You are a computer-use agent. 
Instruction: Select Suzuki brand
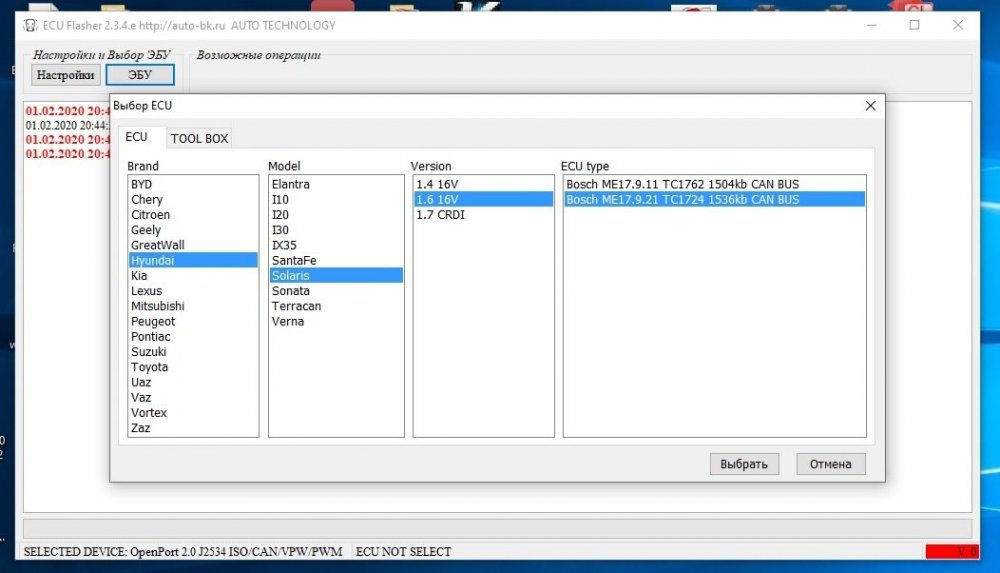(x=193, y=352)
